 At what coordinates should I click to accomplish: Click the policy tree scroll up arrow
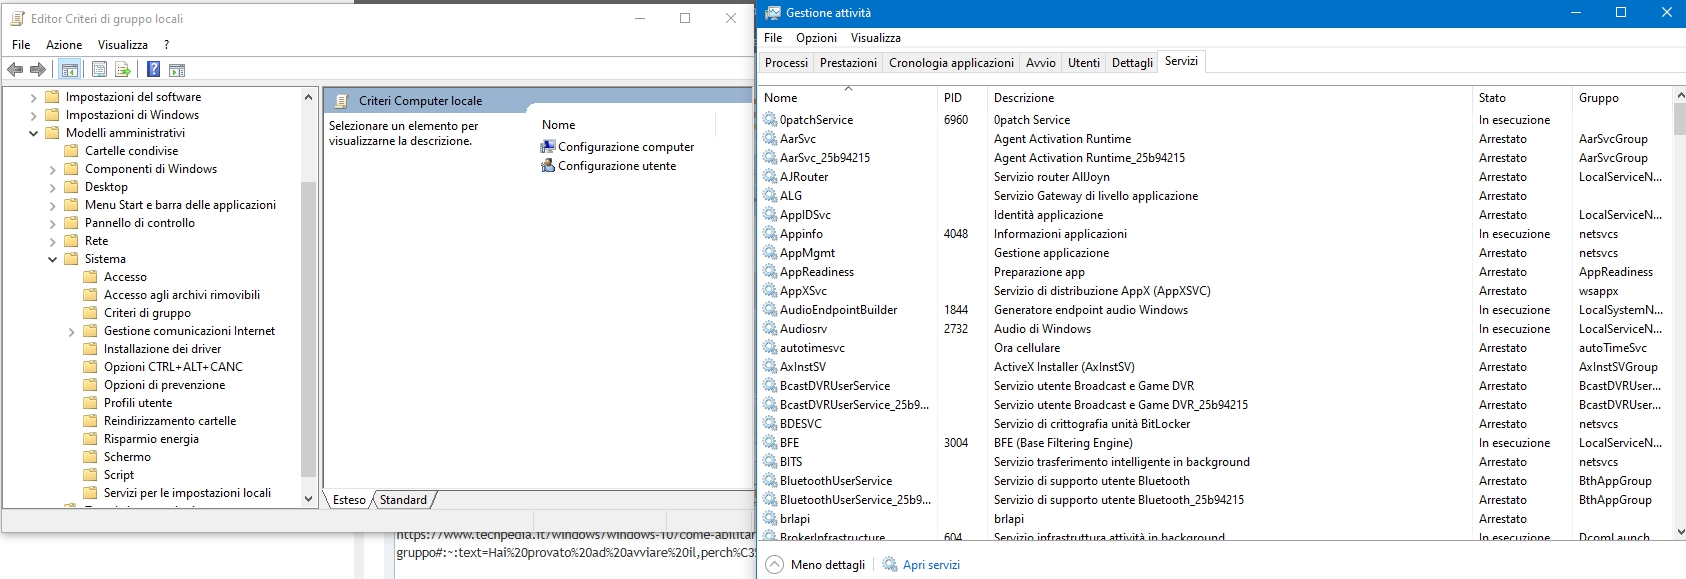pyautogui.click(x=308, y=97)
